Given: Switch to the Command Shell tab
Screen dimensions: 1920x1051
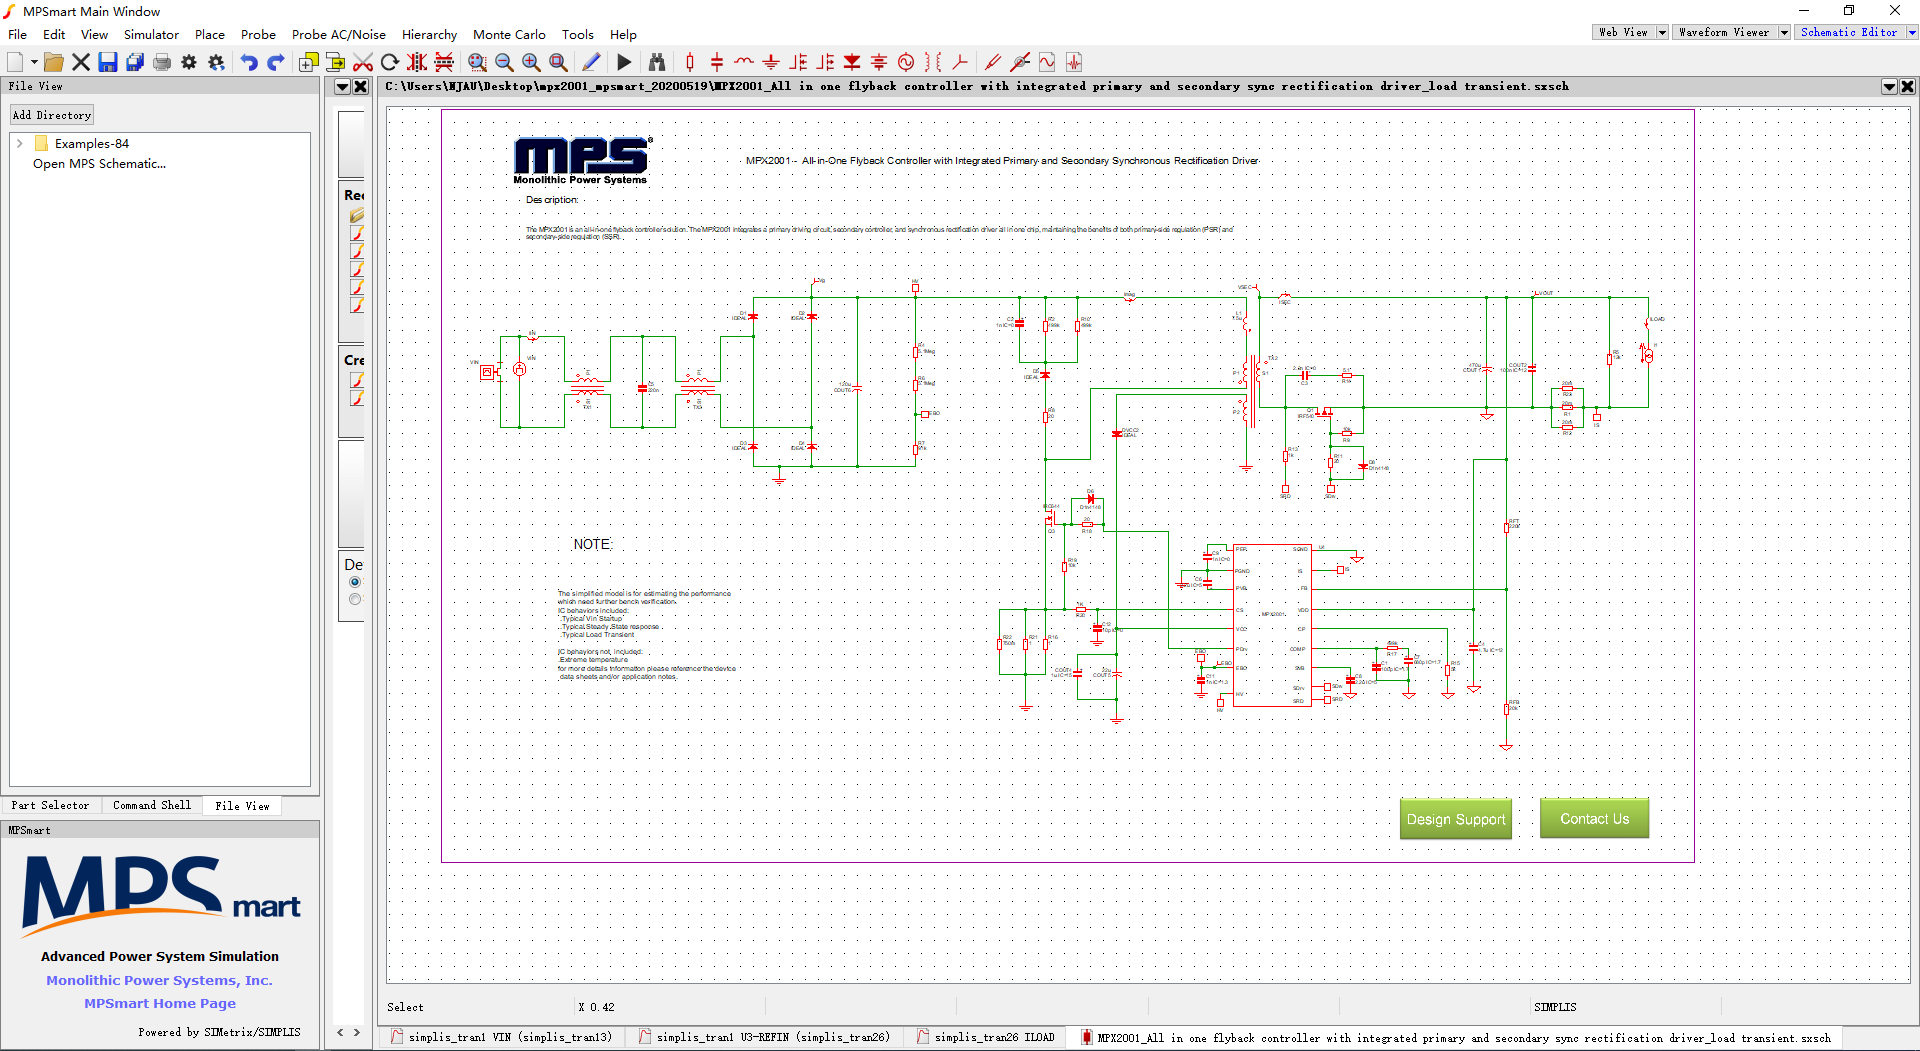Looking at the screenshot, I should (x=152, y=805).
